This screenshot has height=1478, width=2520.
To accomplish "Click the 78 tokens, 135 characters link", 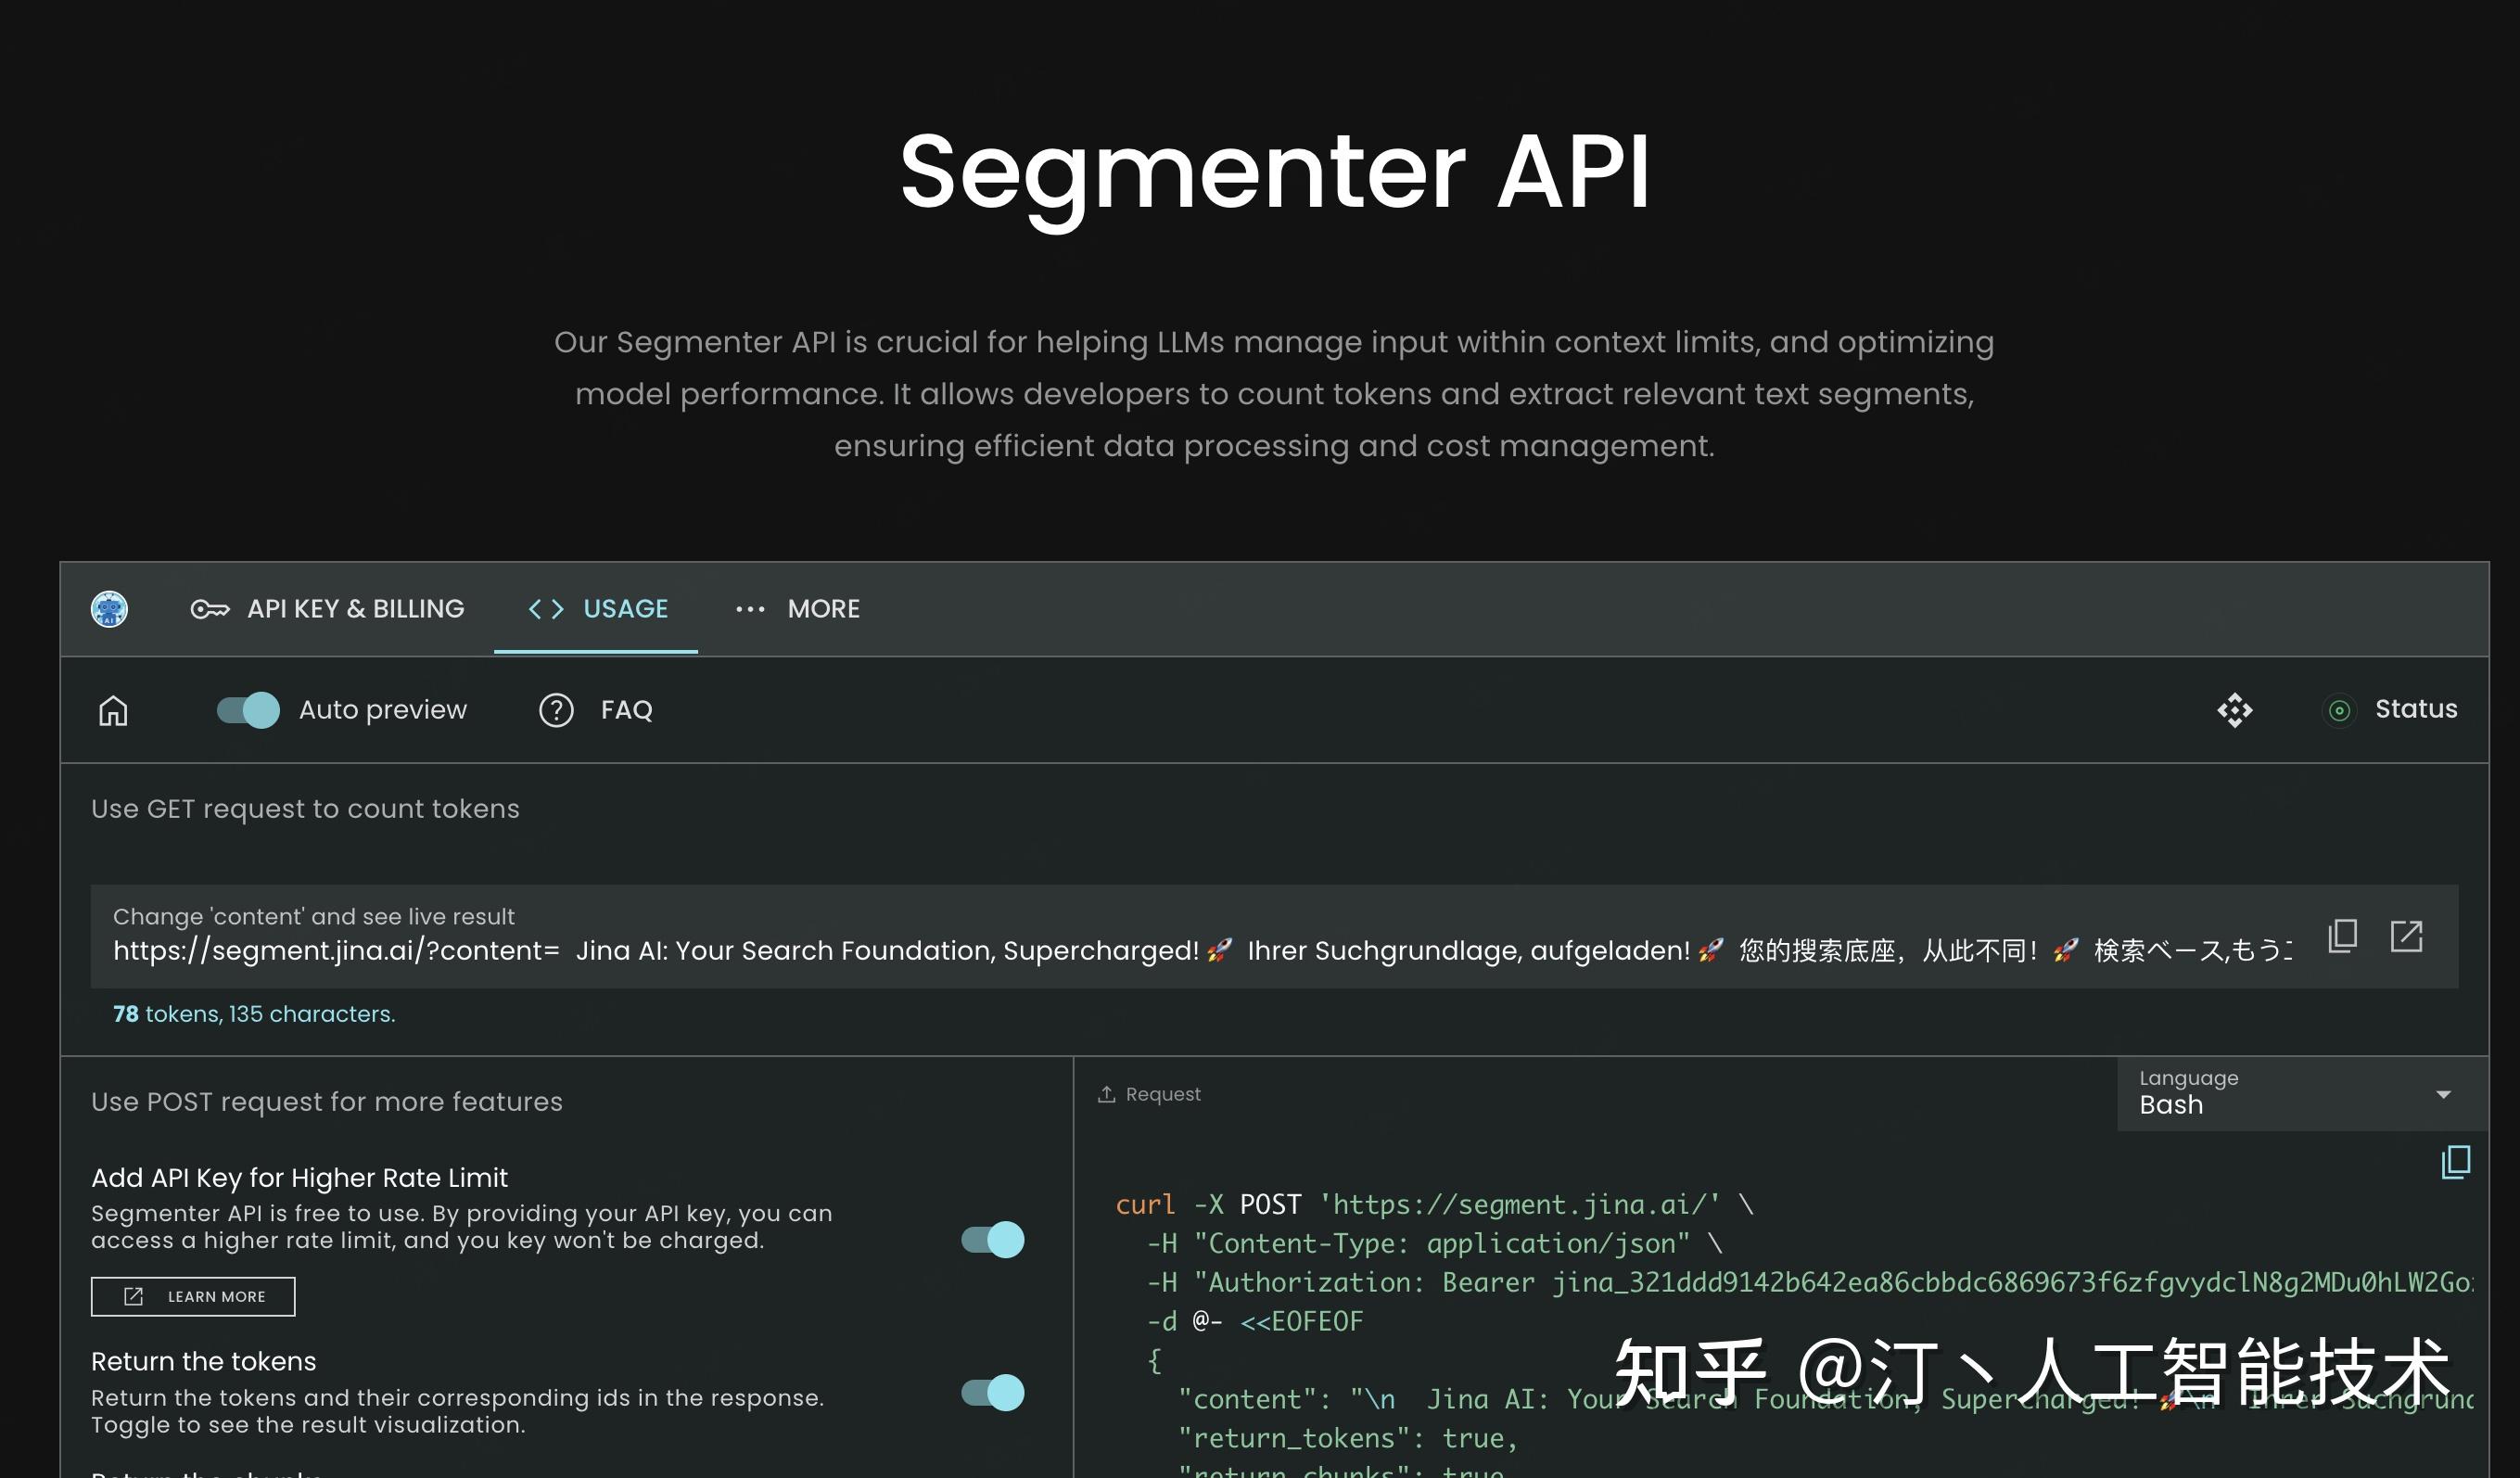I will coord(253,1013).
